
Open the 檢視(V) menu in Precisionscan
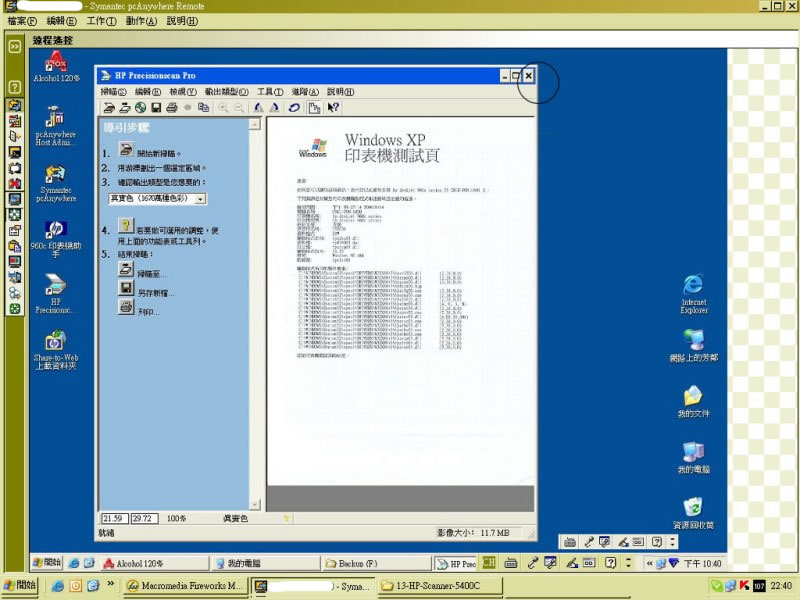[x=183, y=92]
